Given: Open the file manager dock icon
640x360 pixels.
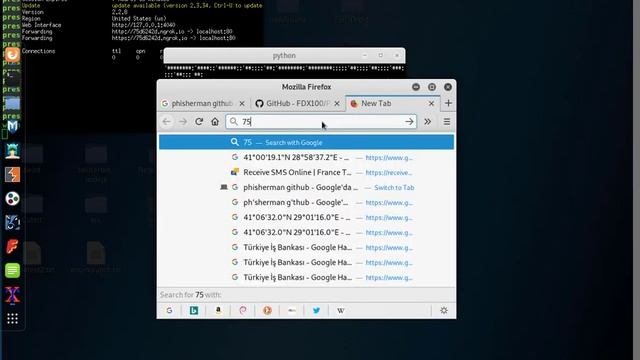Looking at the screenshot, I should click(x=12, y=103).
